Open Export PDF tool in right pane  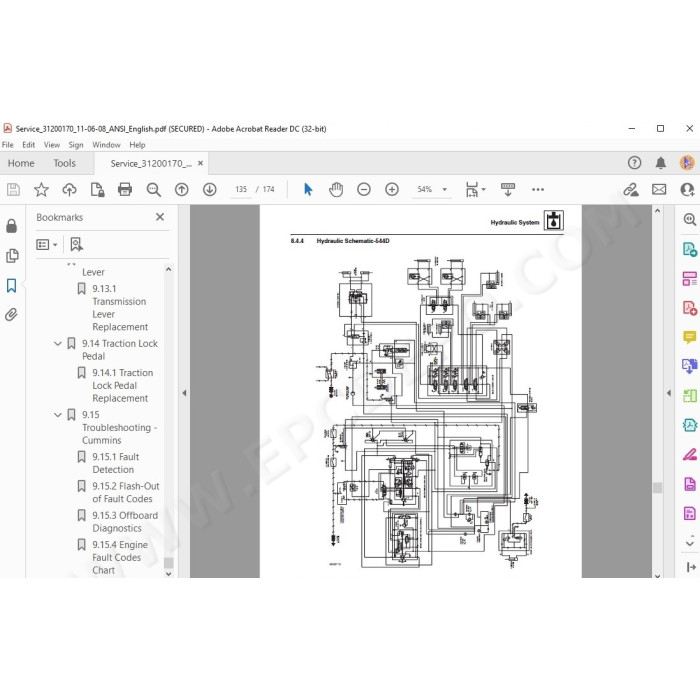(690, 249)
